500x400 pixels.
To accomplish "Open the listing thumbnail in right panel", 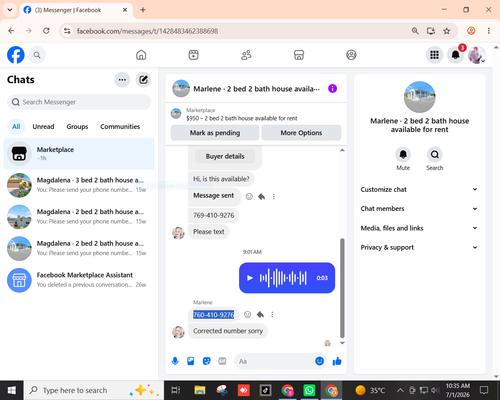I will coord(419,97).
